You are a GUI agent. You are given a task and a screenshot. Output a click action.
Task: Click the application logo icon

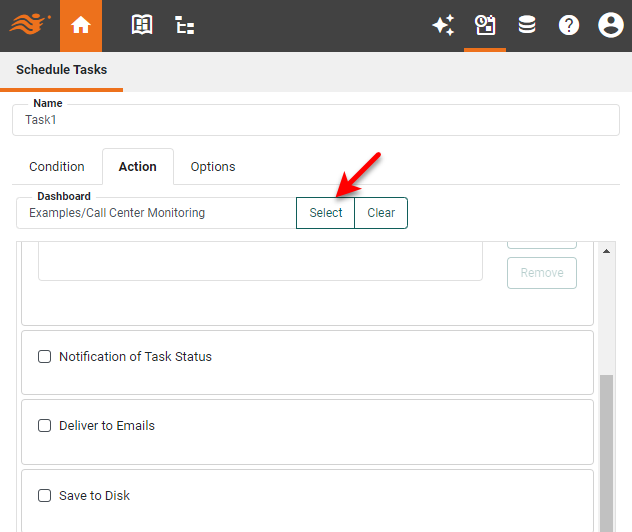[x=29, y=25]
